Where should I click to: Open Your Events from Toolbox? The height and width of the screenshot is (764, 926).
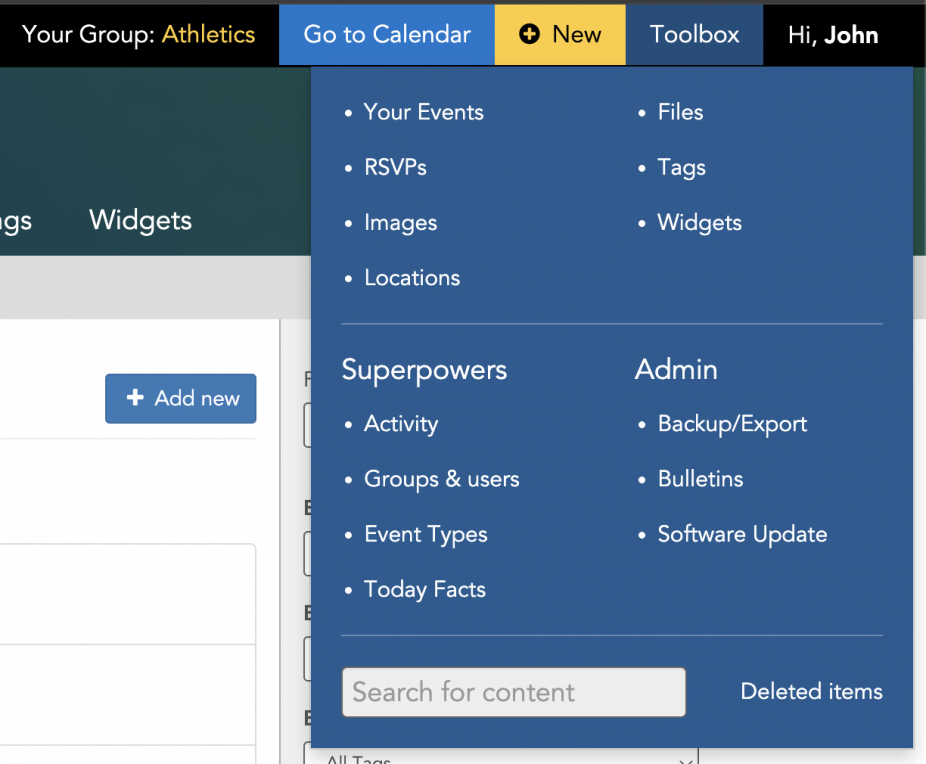423,112
